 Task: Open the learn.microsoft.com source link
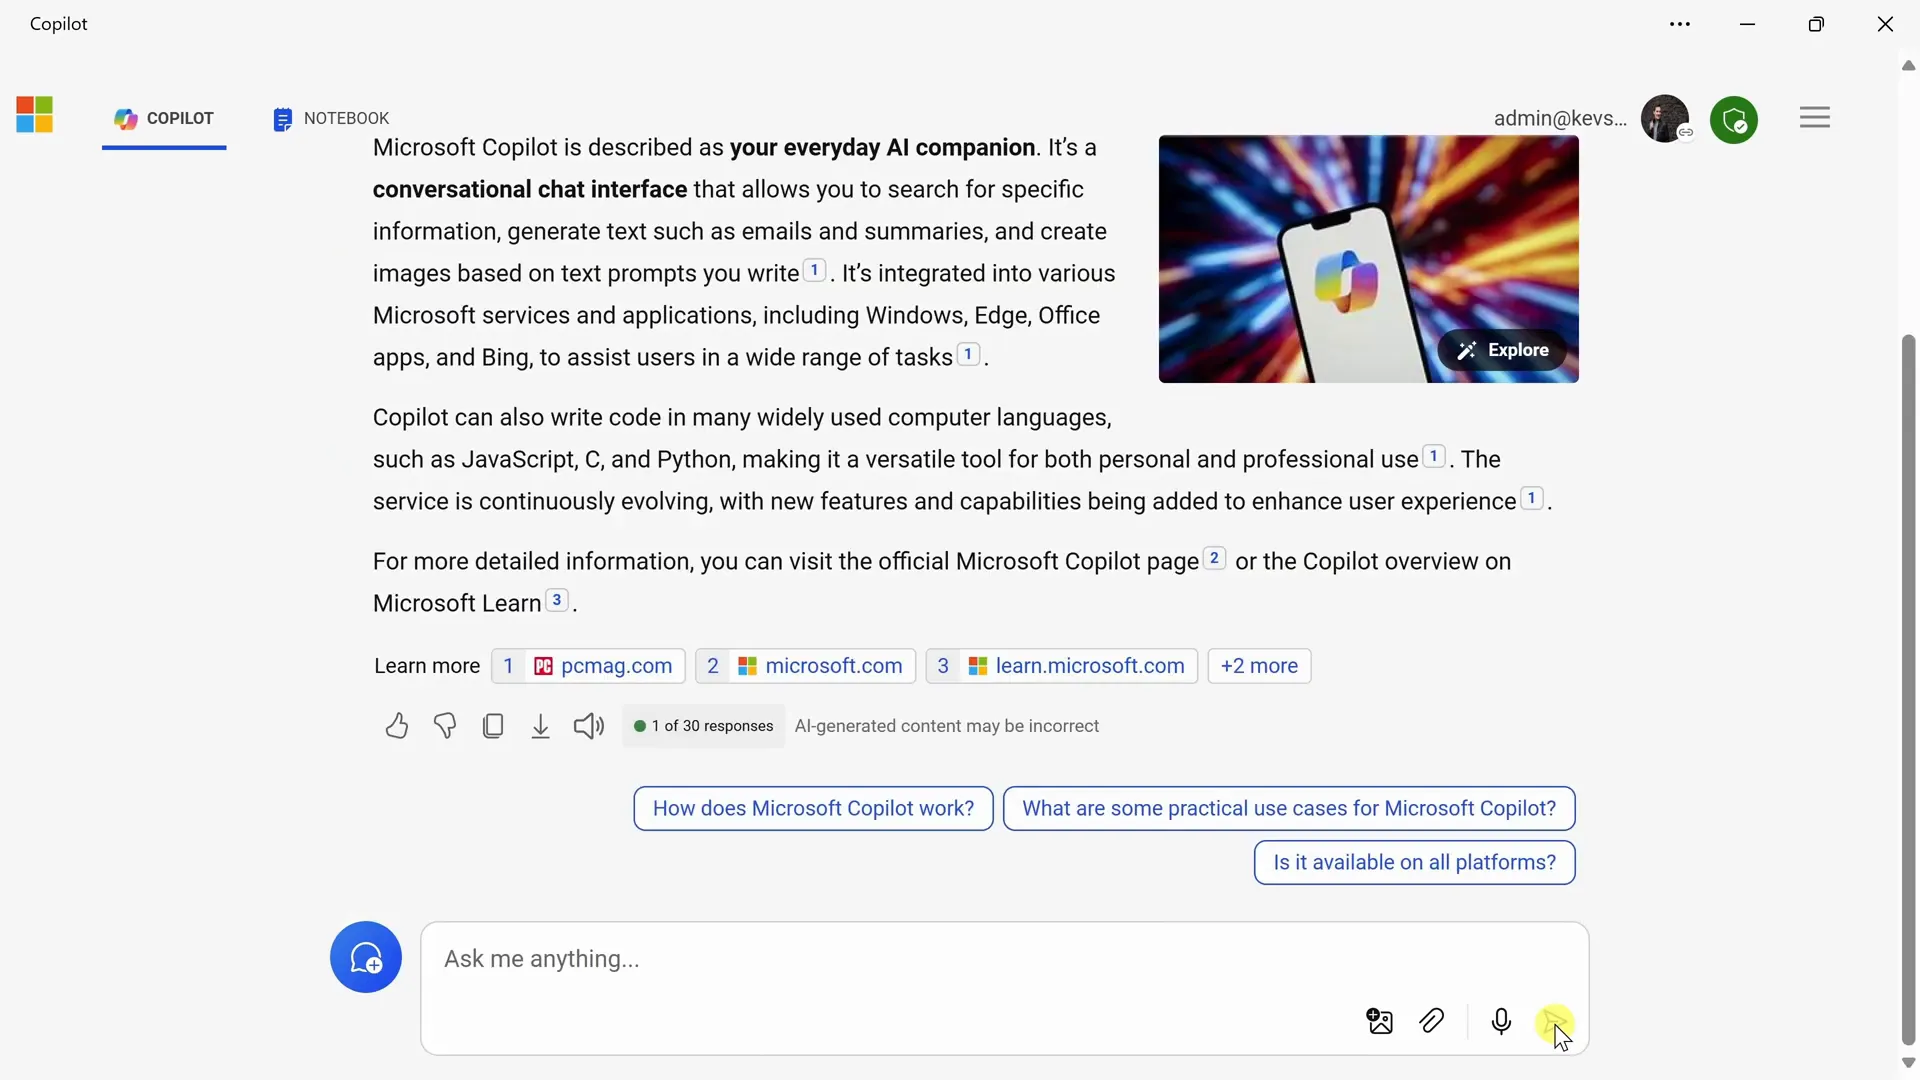[x=1062, y=666]
